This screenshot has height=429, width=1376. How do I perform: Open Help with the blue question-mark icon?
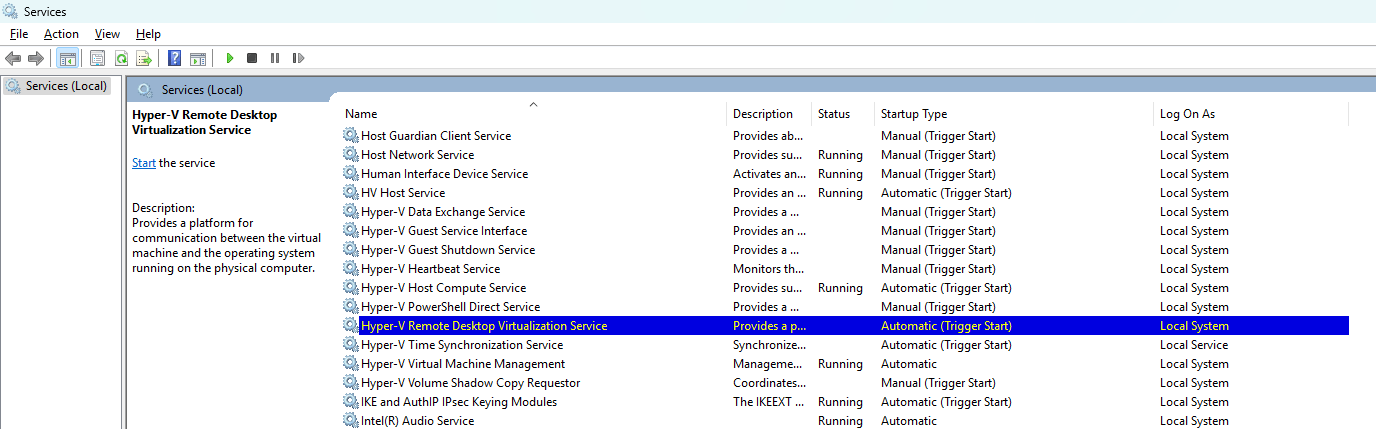coord(175,58)
